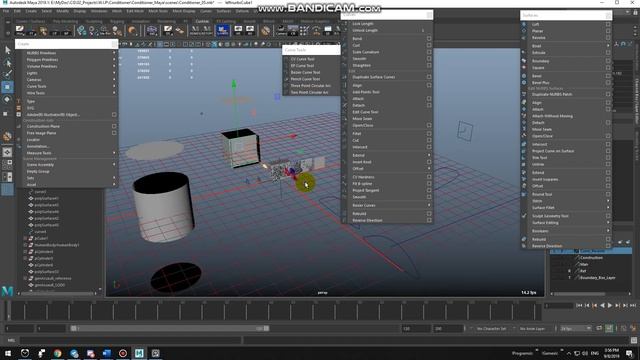Screen dimensions: 640x360
Task: Expand the Extend submenu in Curves menu
Action: pyautogui.click(x=429, y=155)
